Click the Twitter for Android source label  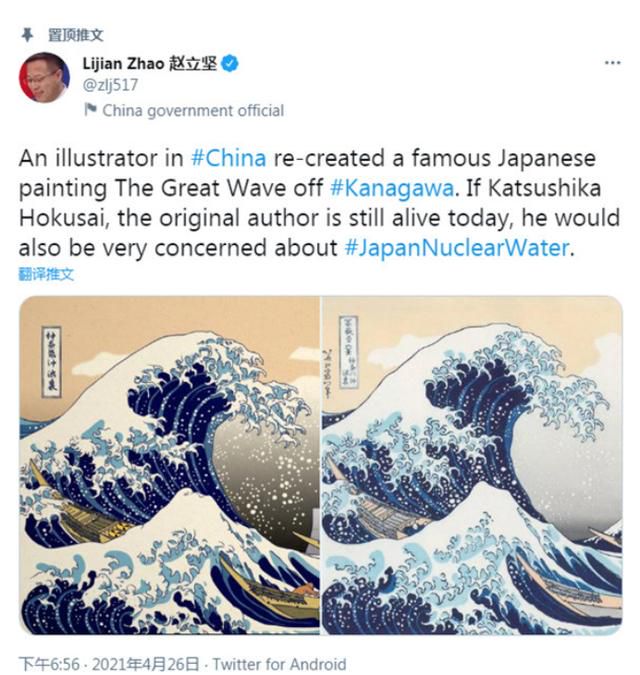[x=279, y=663]
